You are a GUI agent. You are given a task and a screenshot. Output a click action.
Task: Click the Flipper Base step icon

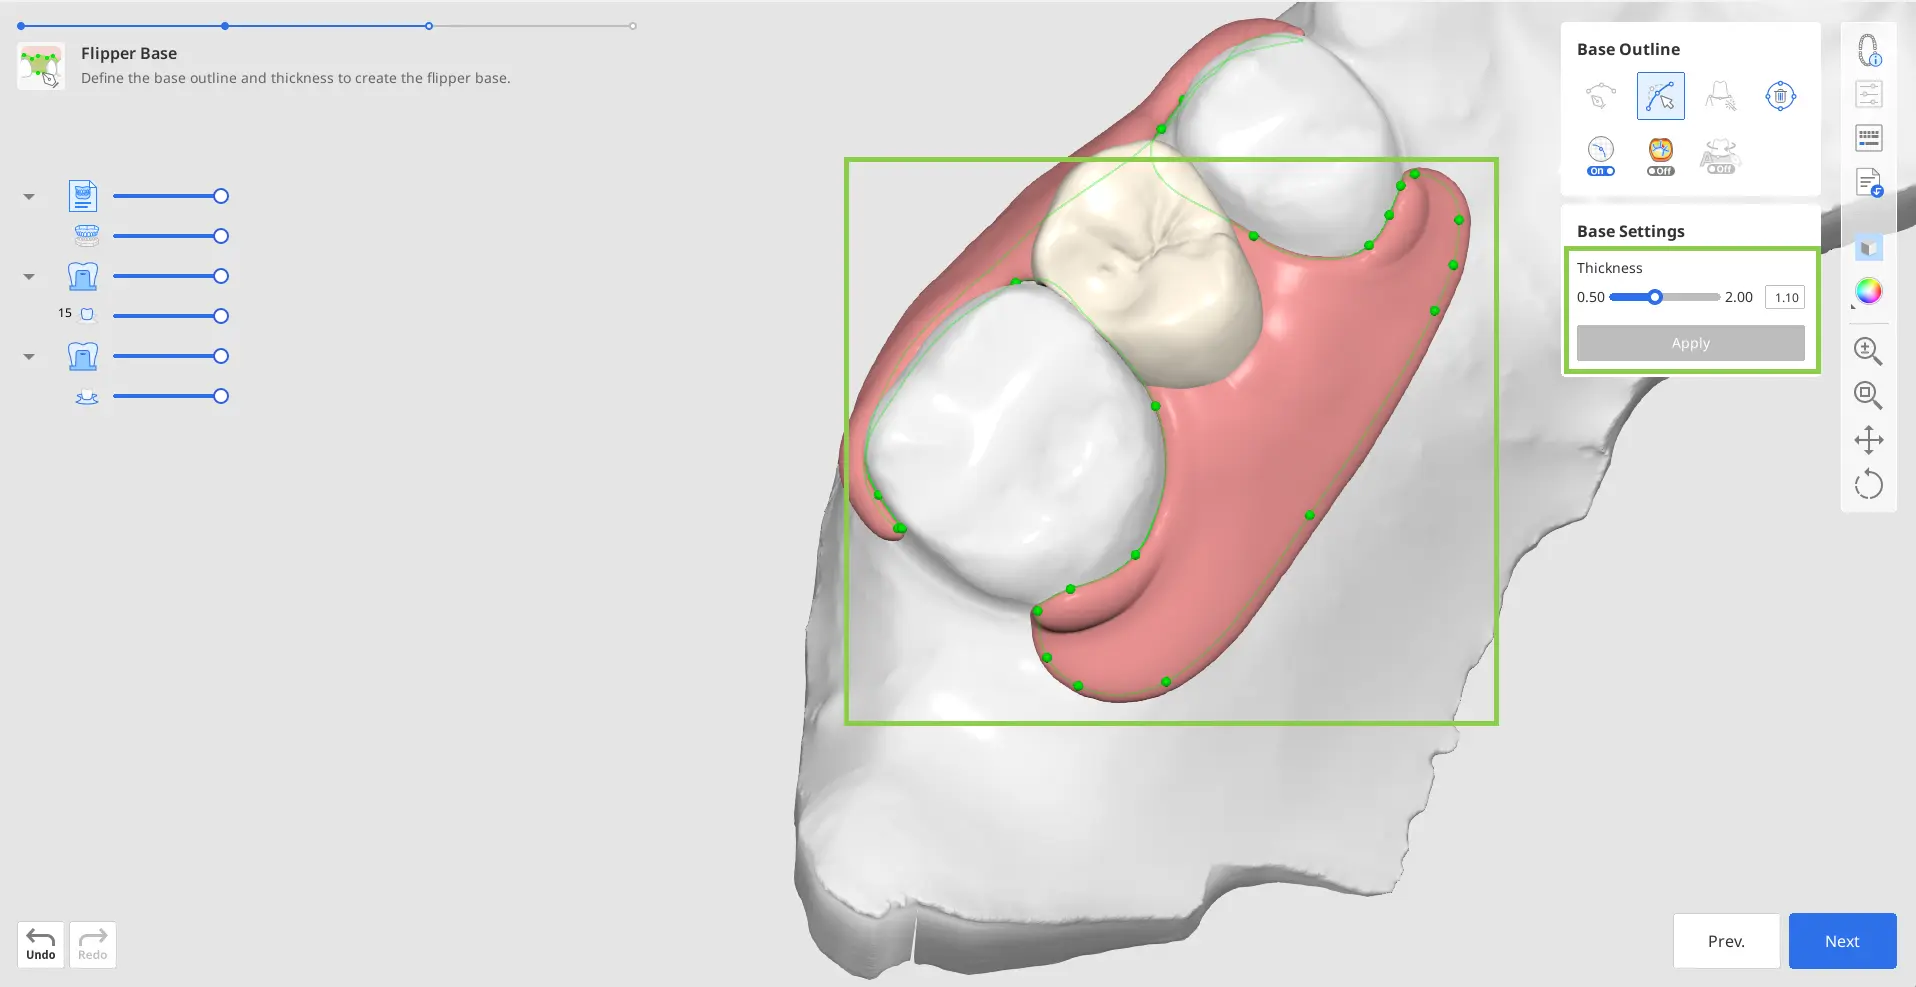tap(41, 66)
